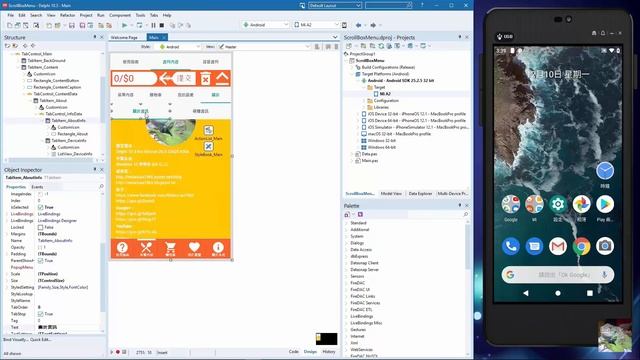
Task: Click the up chevron icon in the orange header
Action: (222, 78)
